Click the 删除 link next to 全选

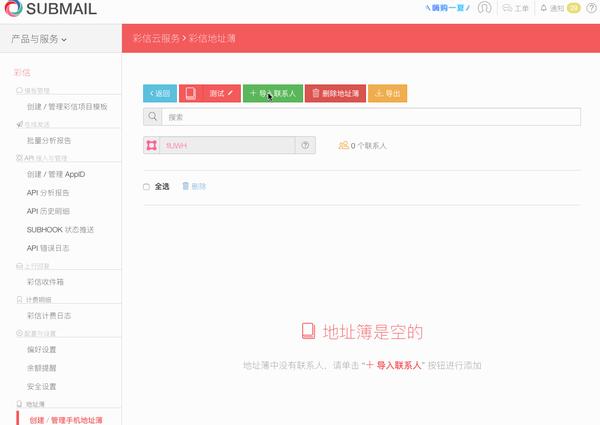(x=199, y=187)
